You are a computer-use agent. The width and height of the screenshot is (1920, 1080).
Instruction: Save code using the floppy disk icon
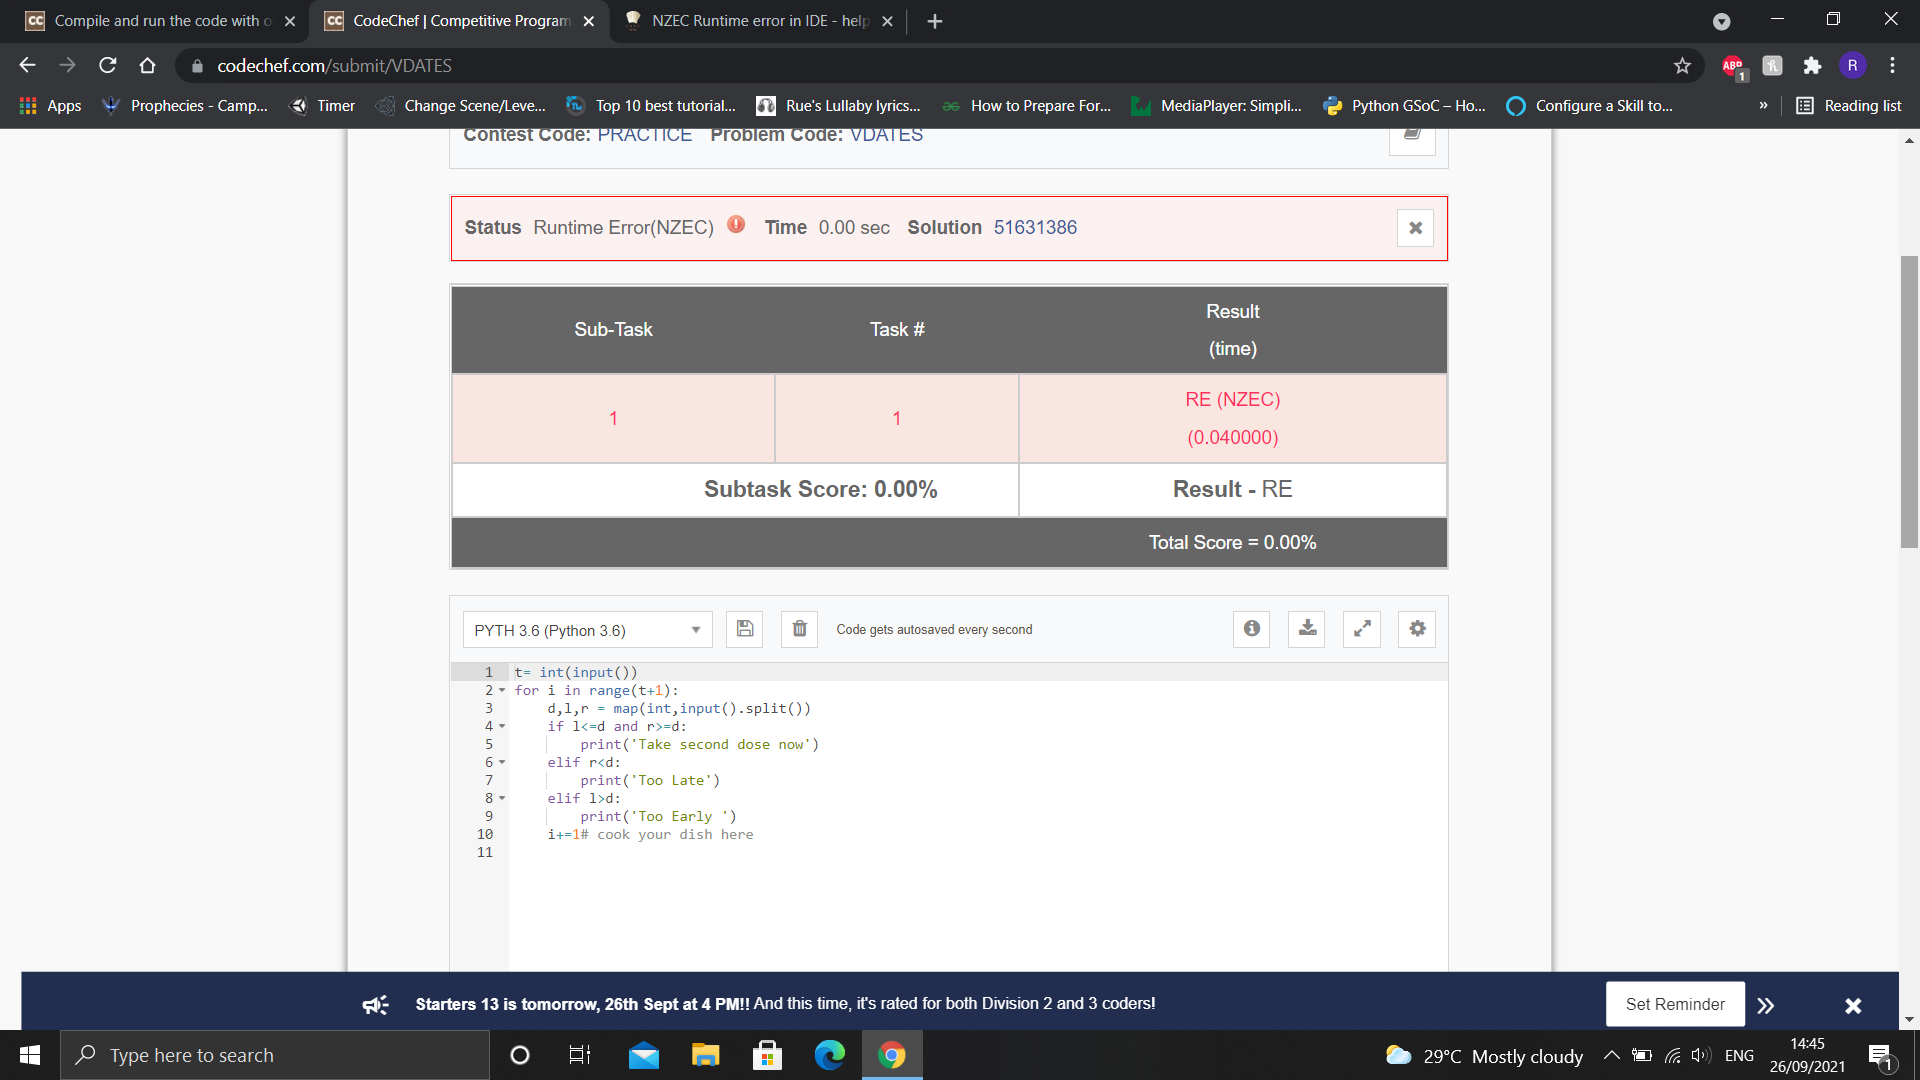pos(744,629)
